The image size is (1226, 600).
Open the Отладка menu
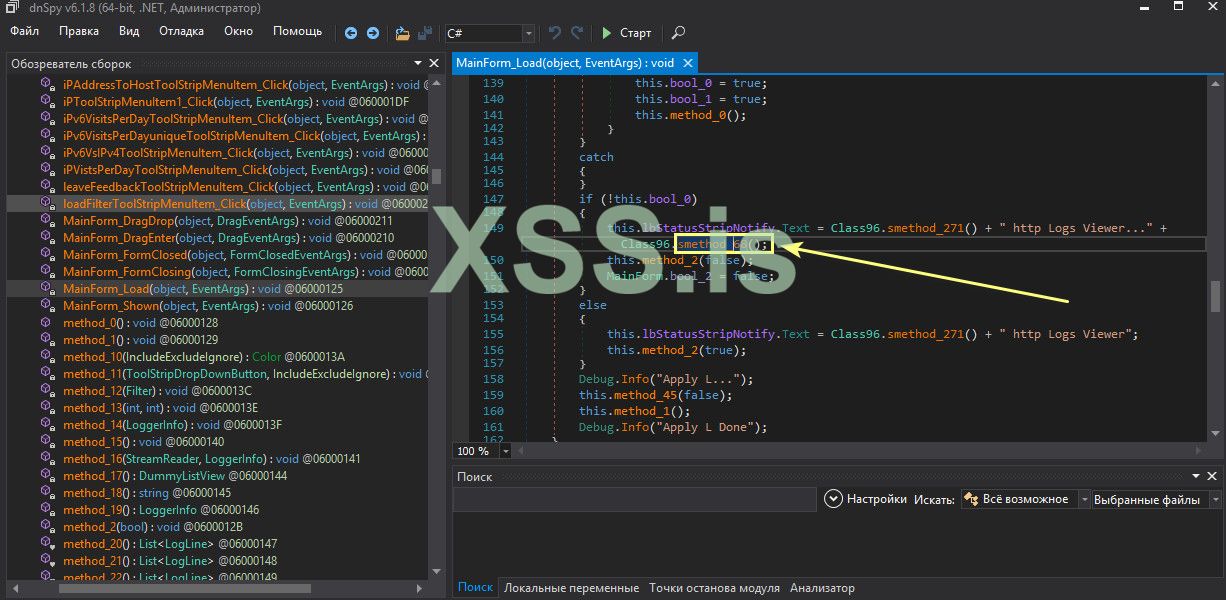(x=181, y=31)
